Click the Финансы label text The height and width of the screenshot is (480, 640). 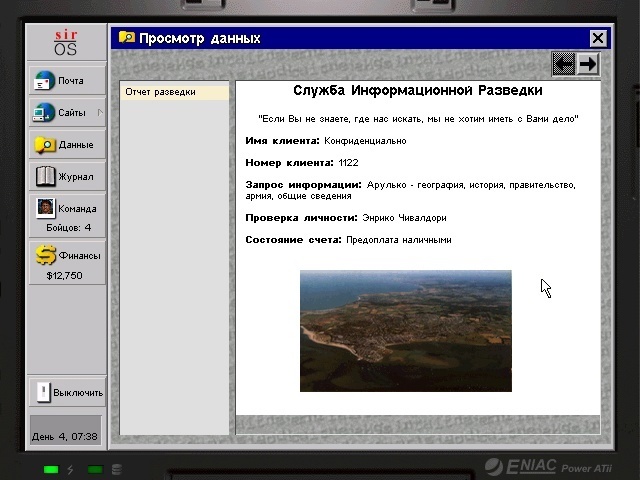point(79,256)
